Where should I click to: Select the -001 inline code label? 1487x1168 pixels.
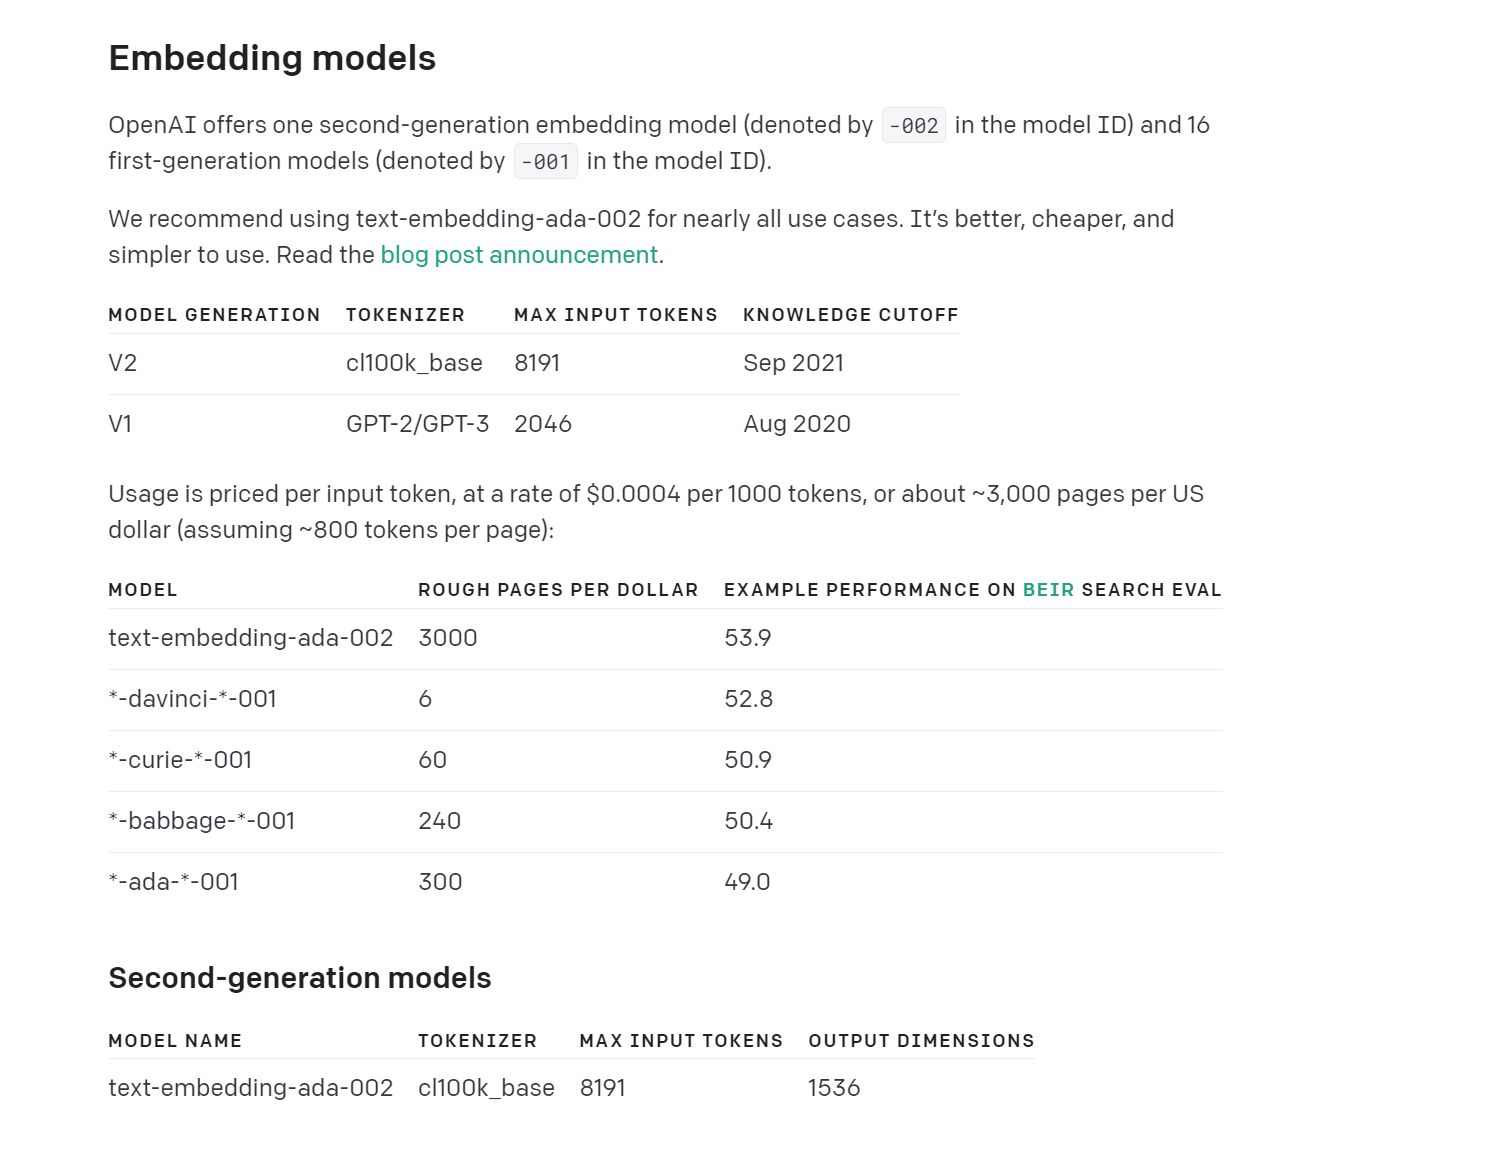(546, 161)
